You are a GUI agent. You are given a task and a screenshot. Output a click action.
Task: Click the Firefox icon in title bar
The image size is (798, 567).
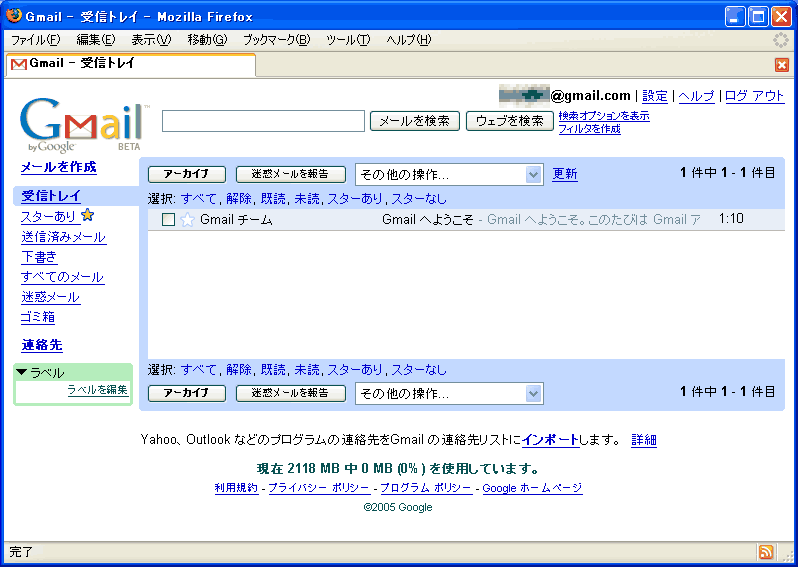coord(14,16)
